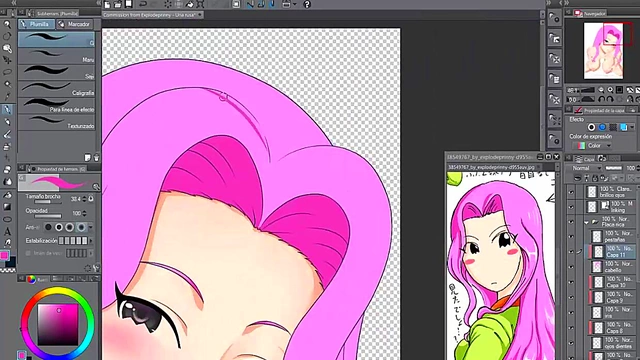The image size is (640, 360).
Task: Choose the Maru pen sub tool
Action: 56,56
